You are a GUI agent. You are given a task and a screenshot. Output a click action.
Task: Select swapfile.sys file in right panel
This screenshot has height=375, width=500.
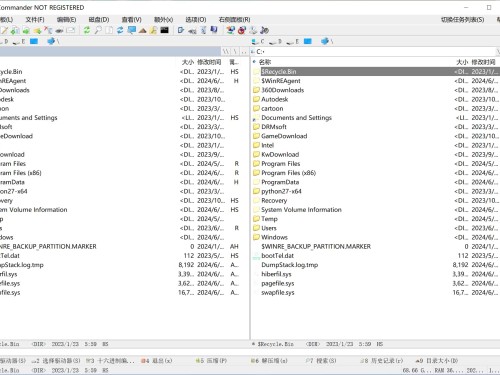[x=278, y=293]
